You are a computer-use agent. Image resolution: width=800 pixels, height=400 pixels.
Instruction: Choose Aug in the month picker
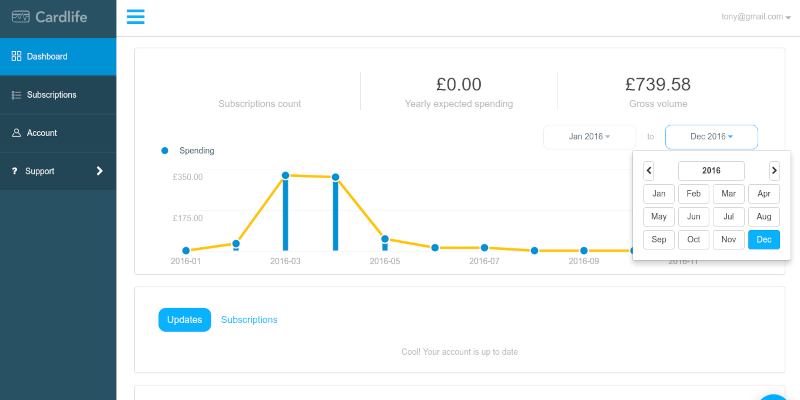(x=763, y=216)
